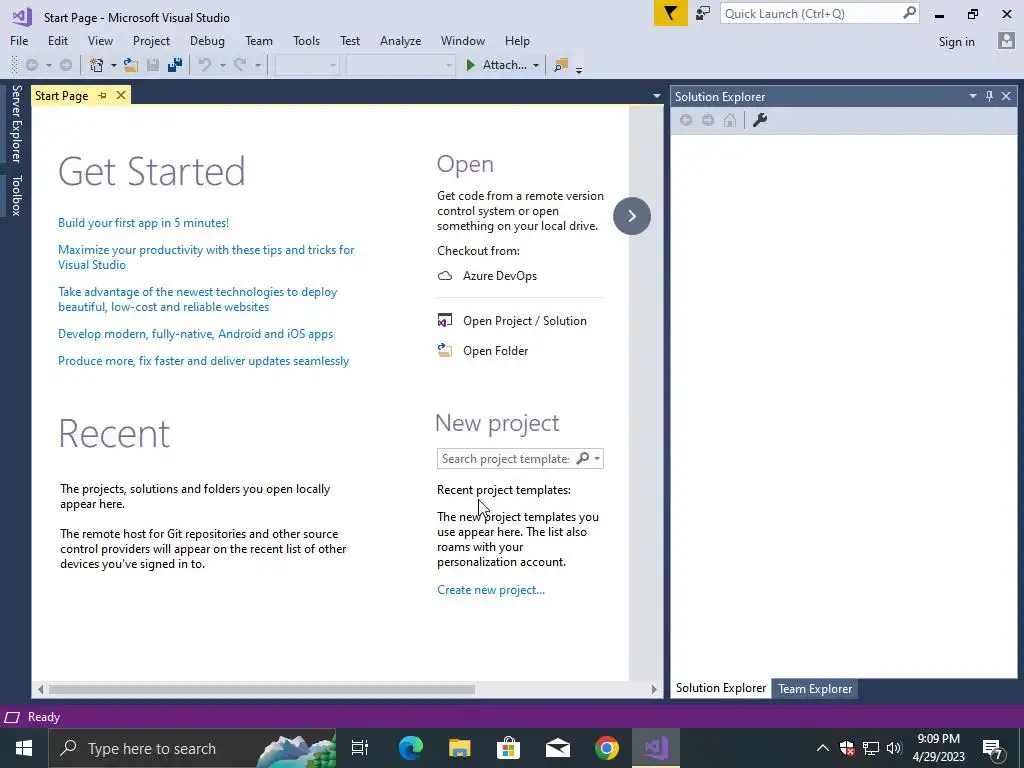Click the Find in Files toolbar icon

561,65
